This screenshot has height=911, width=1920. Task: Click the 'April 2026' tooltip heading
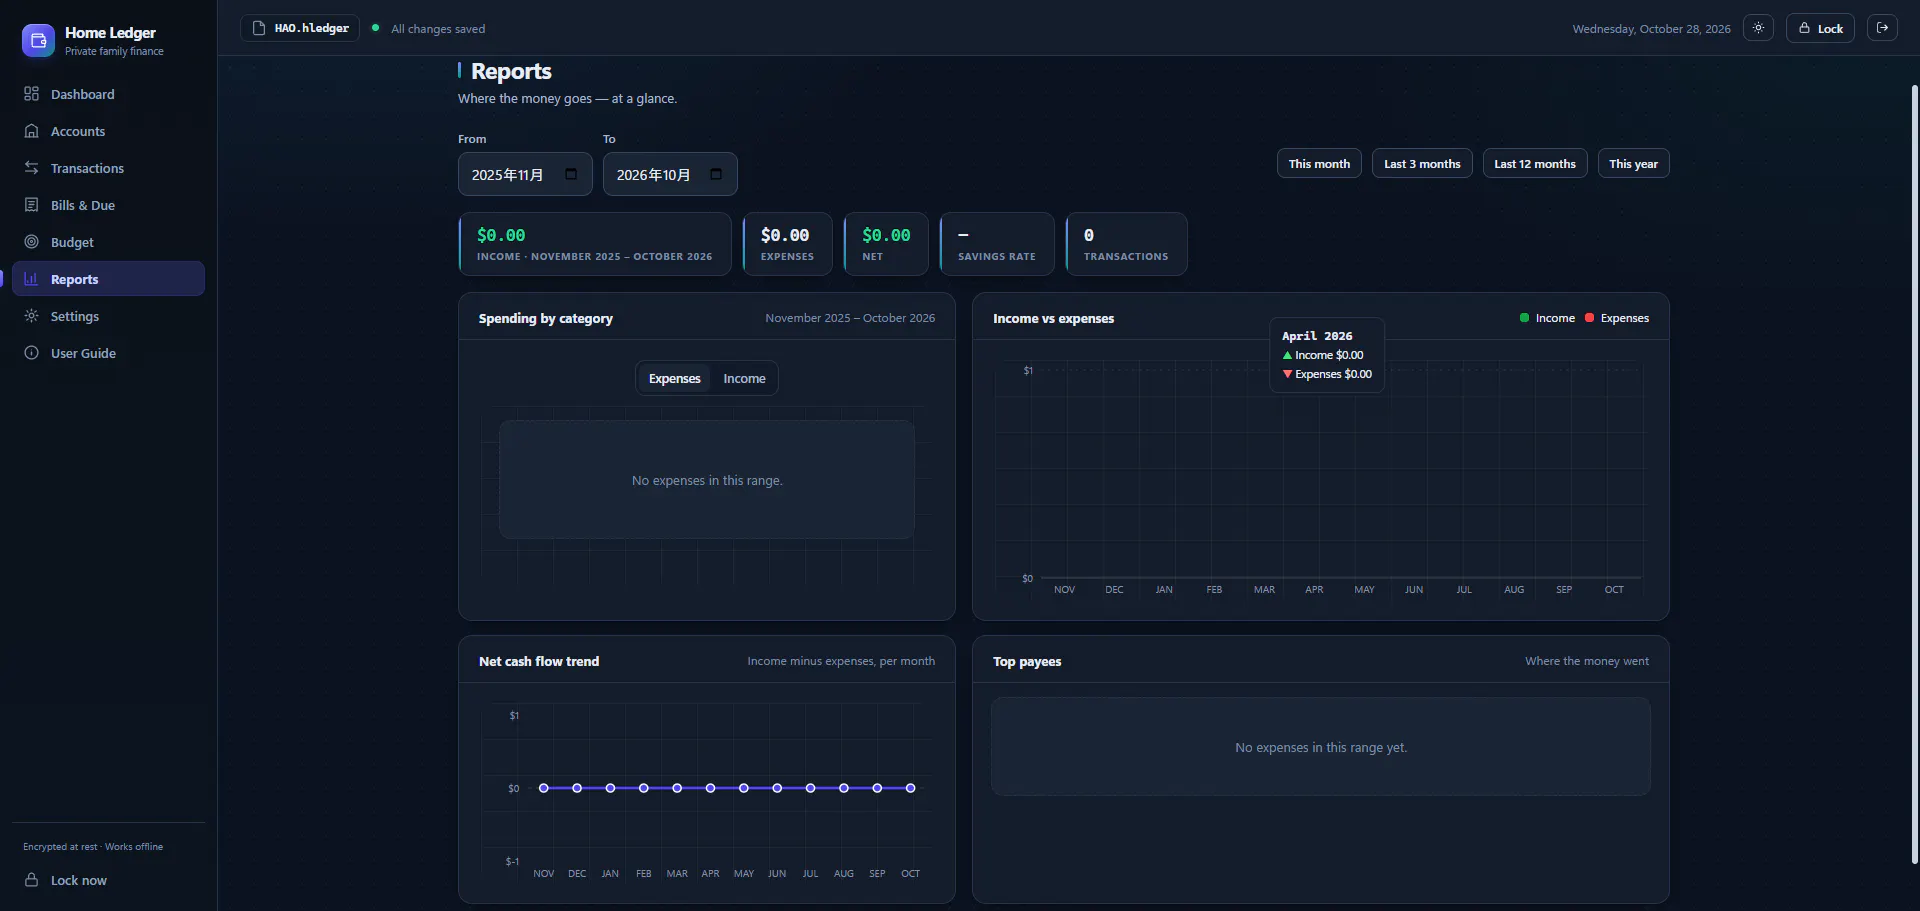pos(1317,336)
